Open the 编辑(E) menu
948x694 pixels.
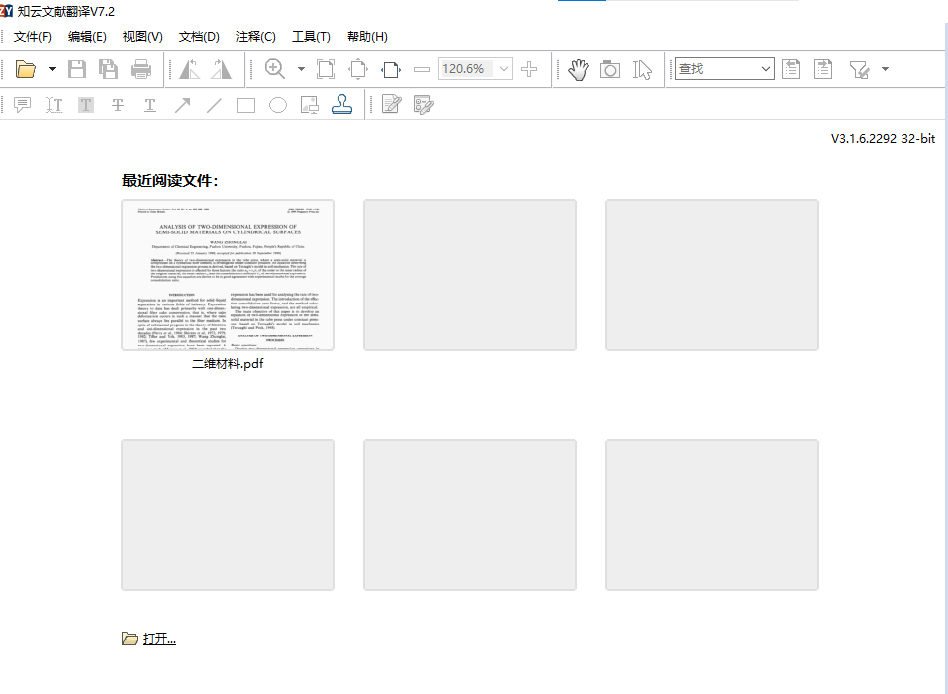click(x=87, y=37)
